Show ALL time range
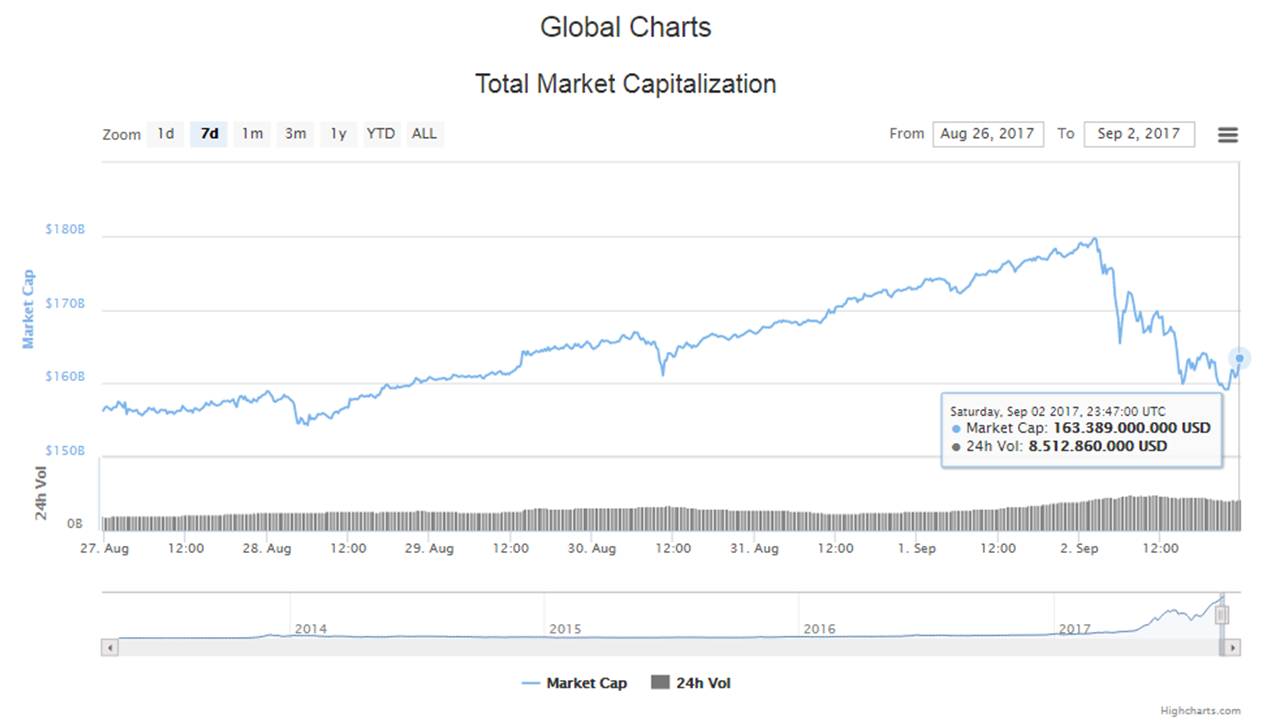Image resolution: width=1281 pixels, height=725 pixels. (x=424, y=134)
